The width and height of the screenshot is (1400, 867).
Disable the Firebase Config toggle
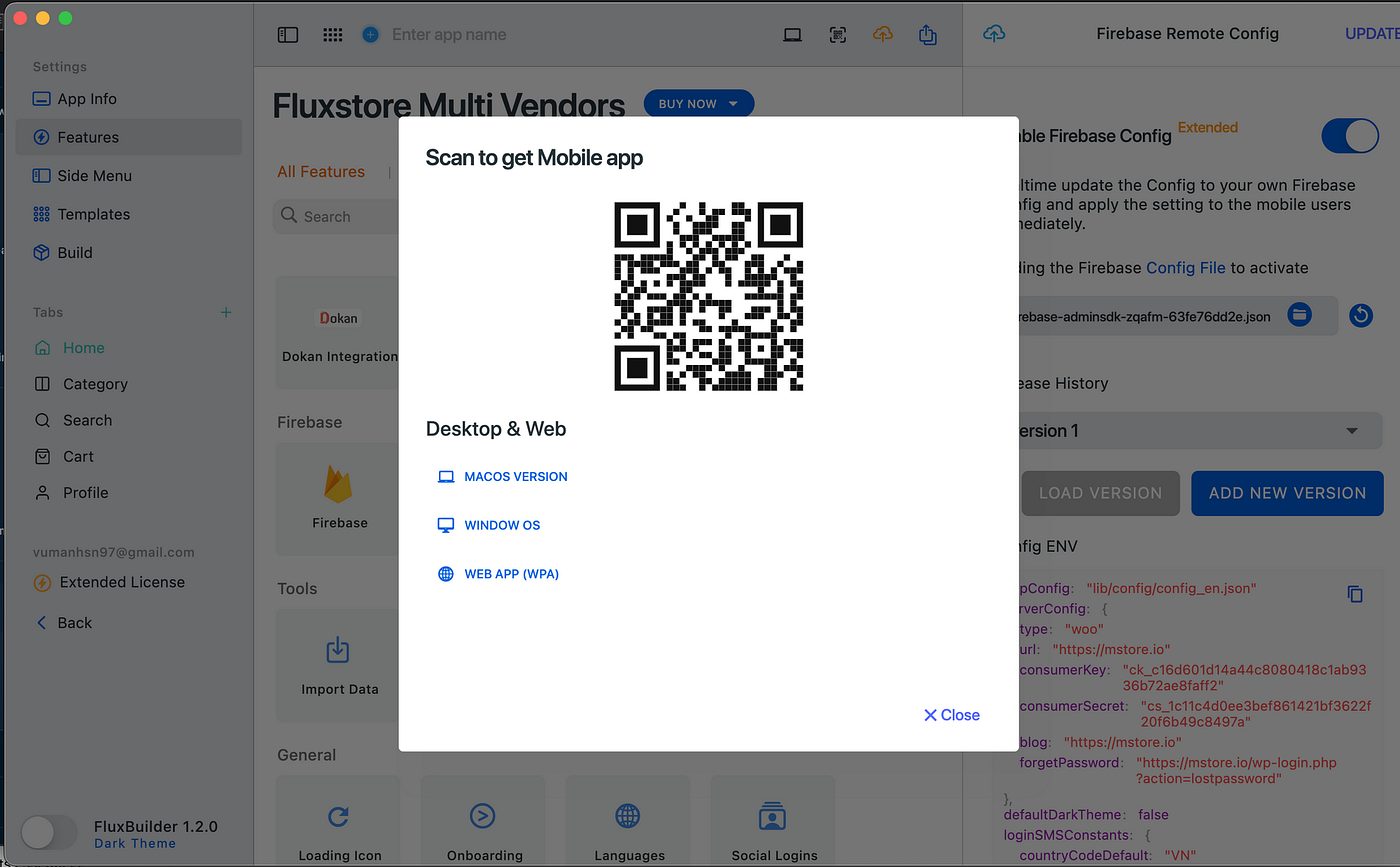pyautogui.click(x=1350, y=136)
